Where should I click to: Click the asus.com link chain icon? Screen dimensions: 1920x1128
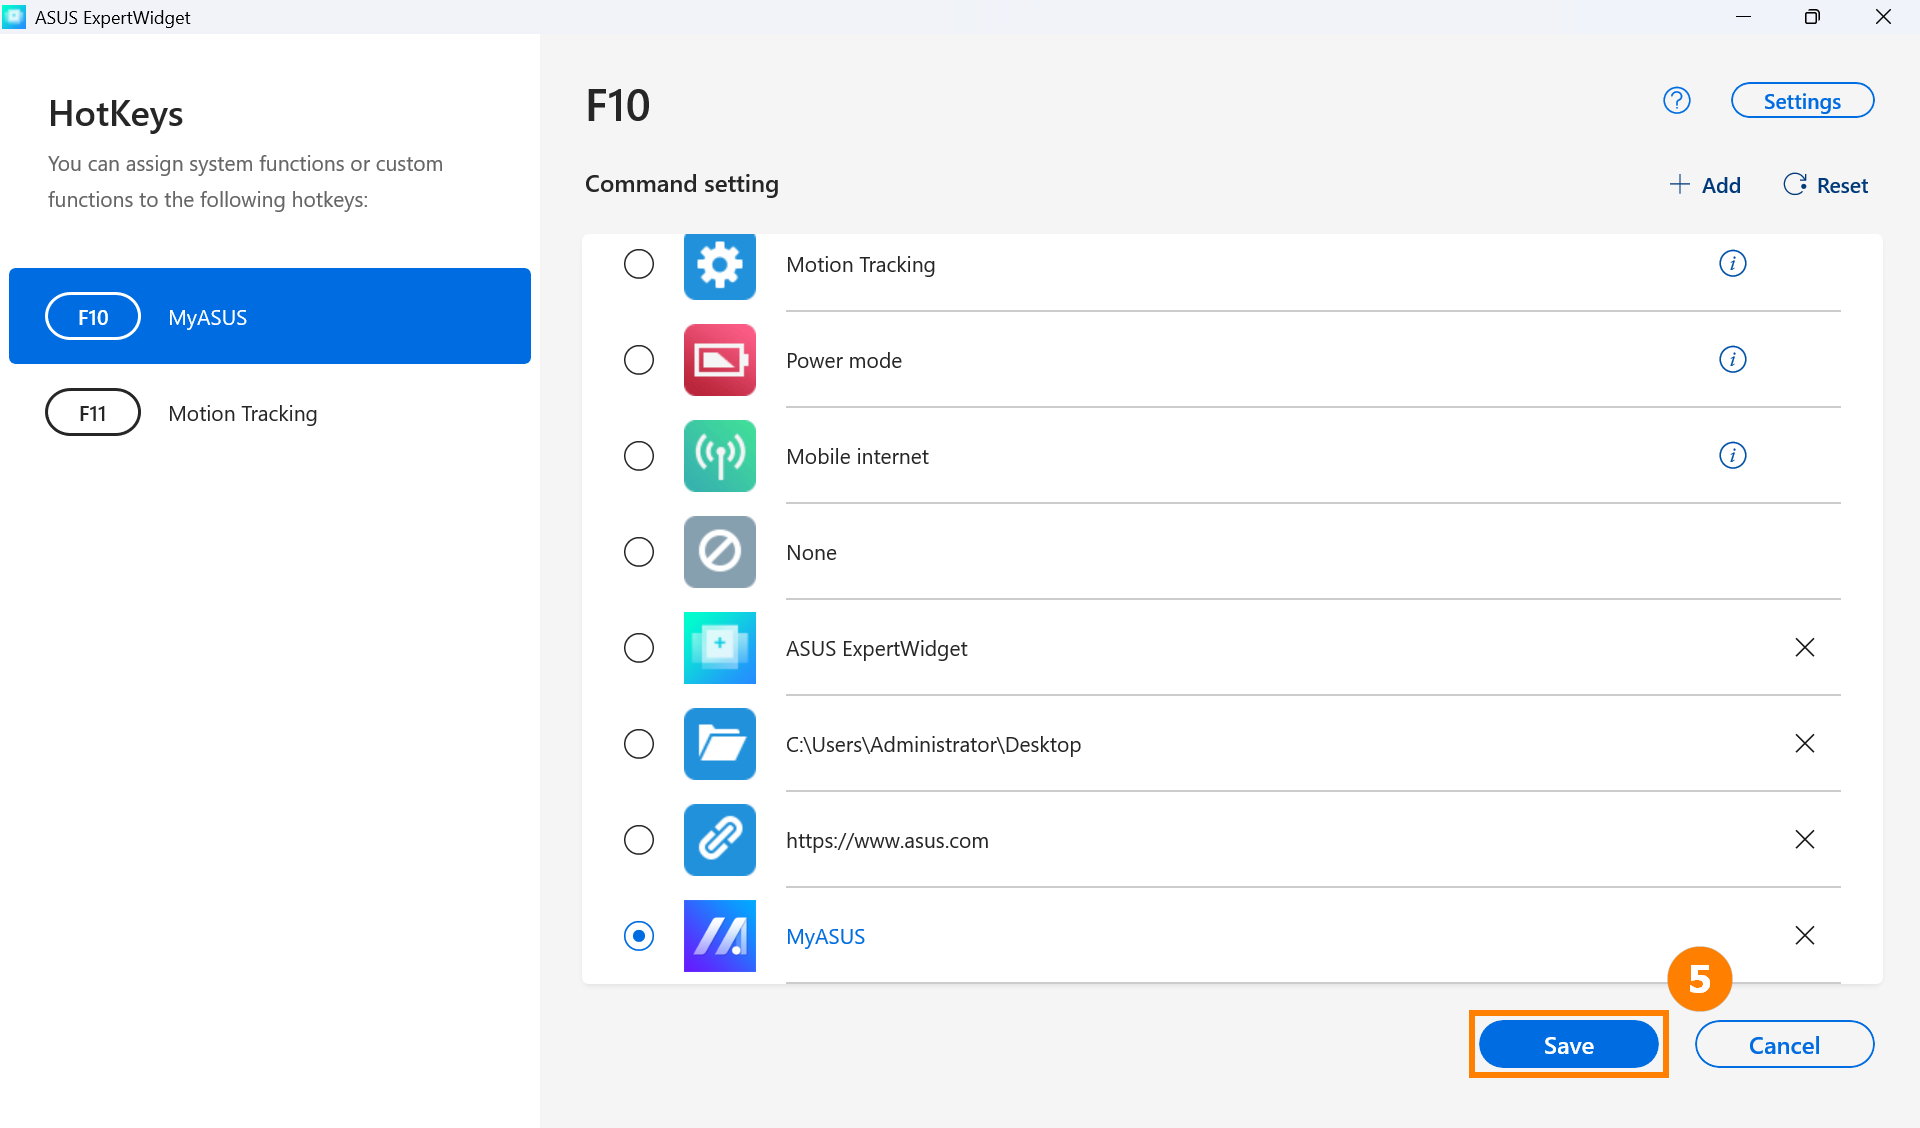click(720, 840)
